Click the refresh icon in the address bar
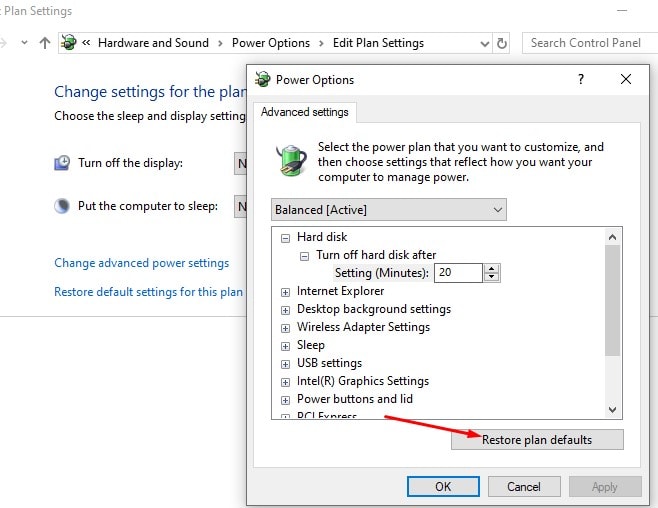The image size is (658, 508). (x=501, y=43)
